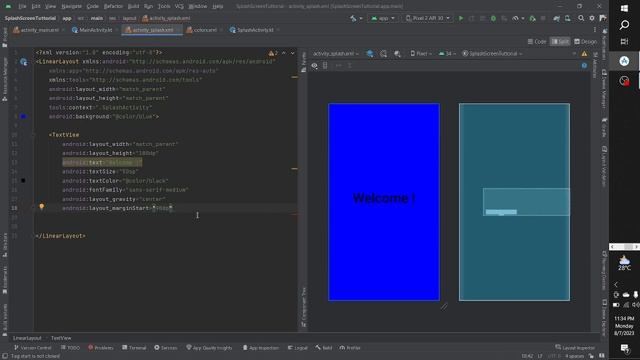
Task: Click the Task View taskbar icon
Action: point(624,41)
